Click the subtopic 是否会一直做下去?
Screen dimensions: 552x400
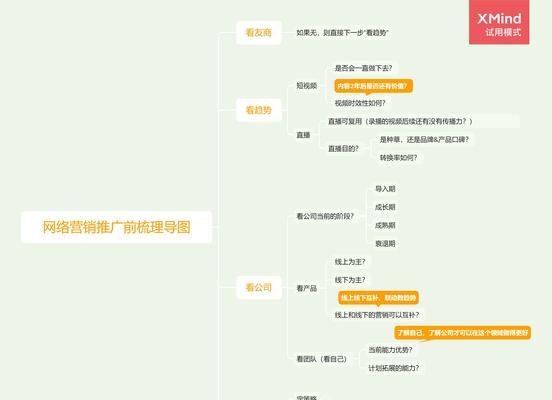pyautogui.click(x=363, y=68)
